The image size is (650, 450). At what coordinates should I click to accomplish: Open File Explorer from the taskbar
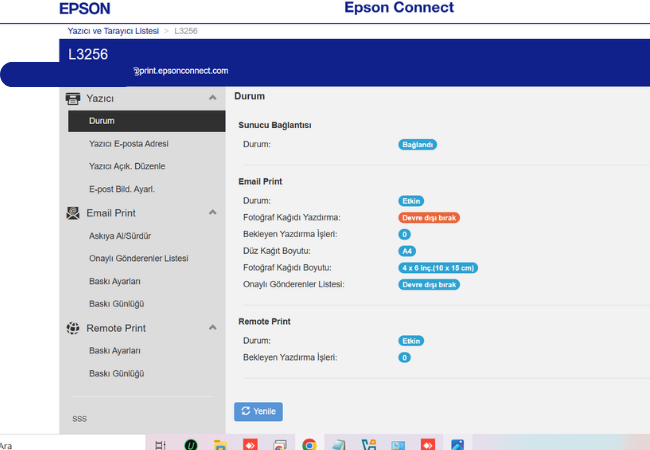[x=220, y=444]
